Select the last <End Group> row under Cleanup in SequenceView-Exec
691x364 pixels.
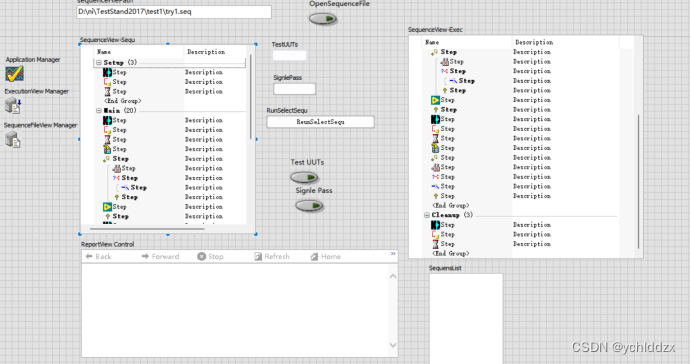tap(450, 253)
